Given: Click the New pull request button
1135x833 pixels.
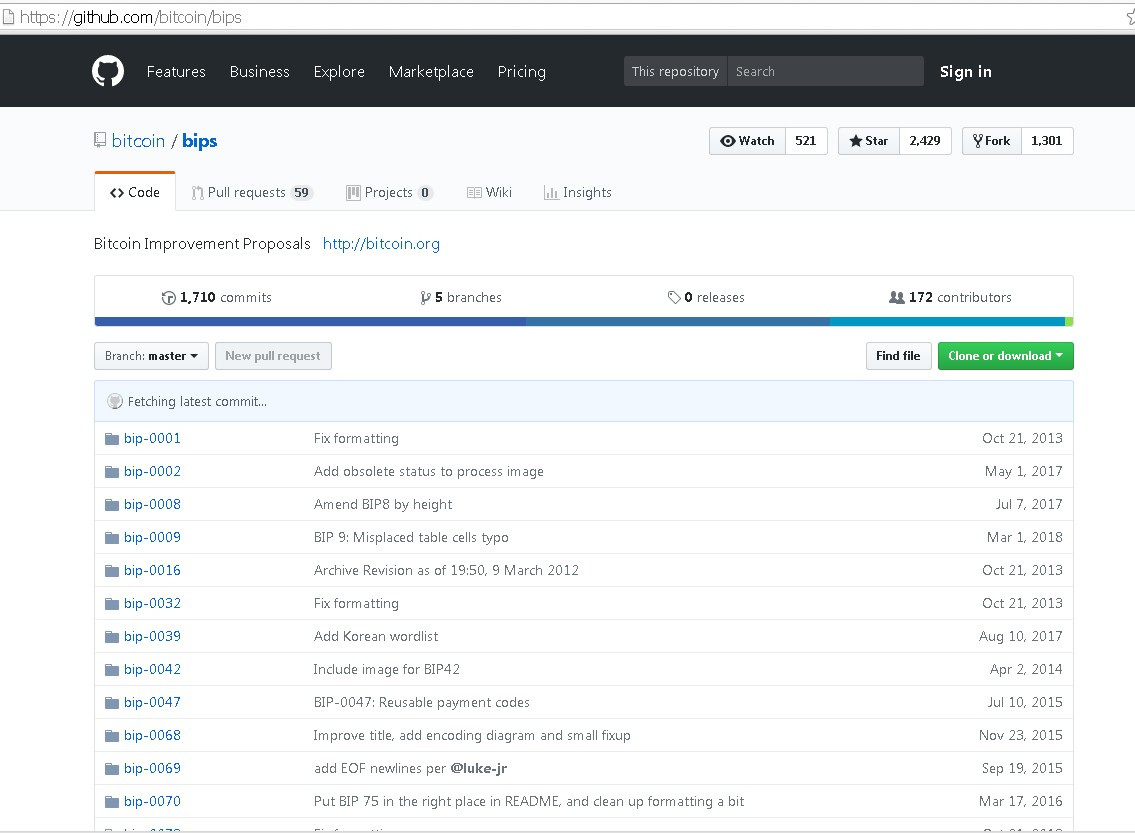Looking at the screenshot, I should coord(273,356).
